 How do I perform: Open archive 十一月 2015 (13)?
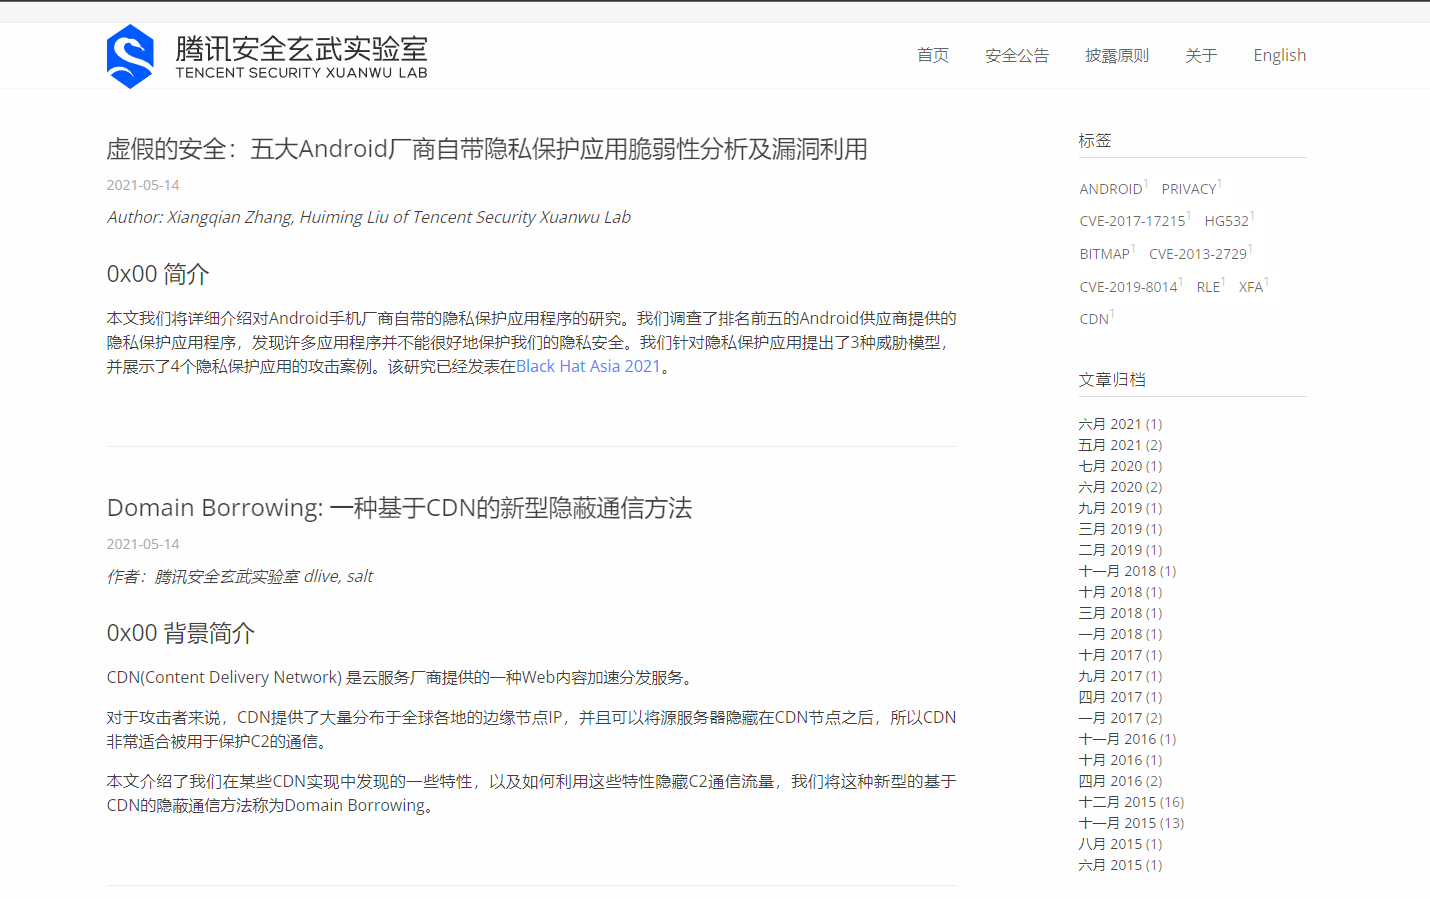point(1131,823)
